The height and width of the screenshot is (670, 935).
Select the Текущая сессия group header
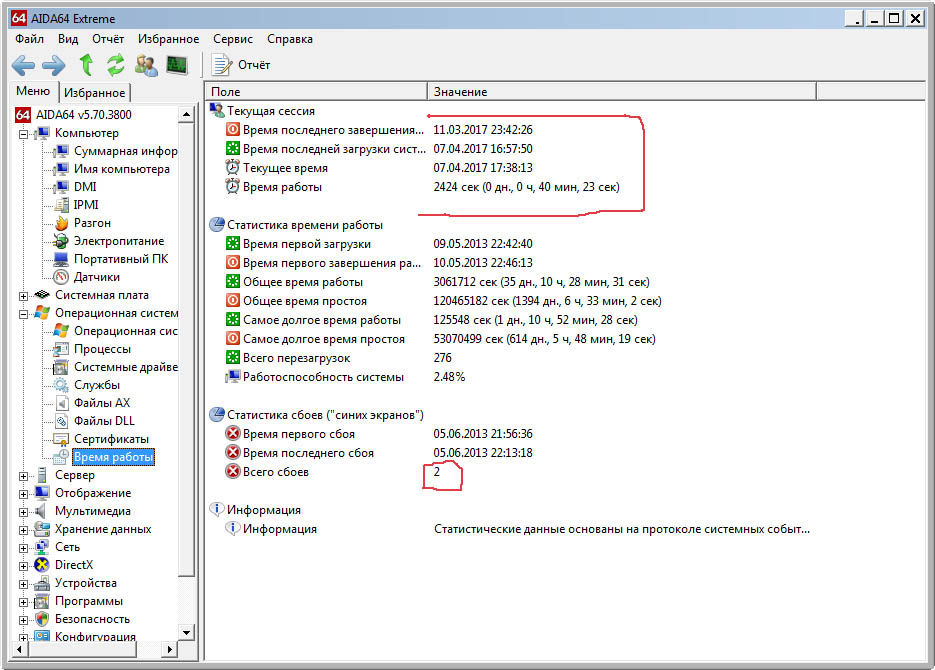[x=262, y=111]
